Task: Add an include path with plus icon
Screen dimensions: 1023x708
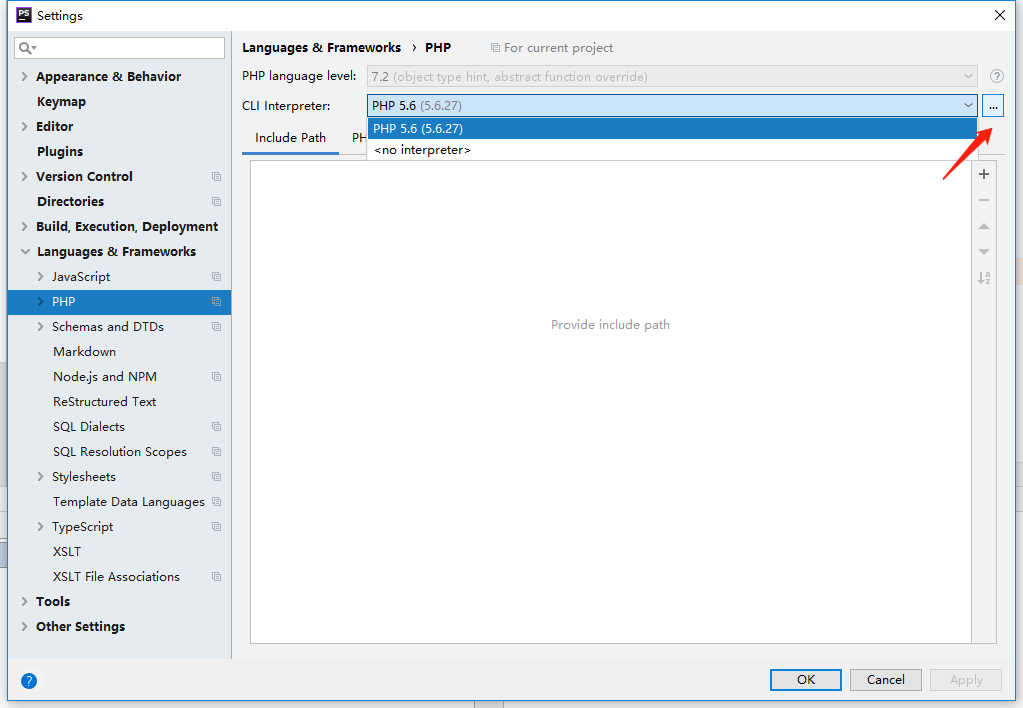Action: 984,174
